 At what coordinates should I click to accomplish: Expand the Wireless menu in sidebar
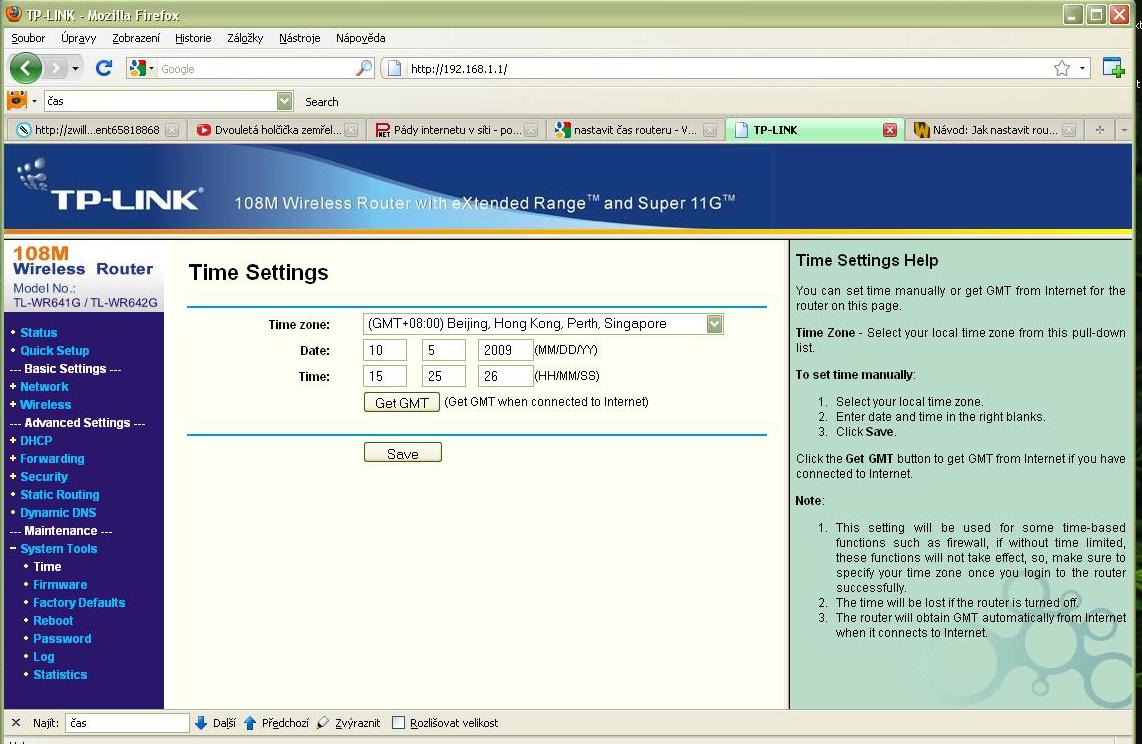click(45, 405)
